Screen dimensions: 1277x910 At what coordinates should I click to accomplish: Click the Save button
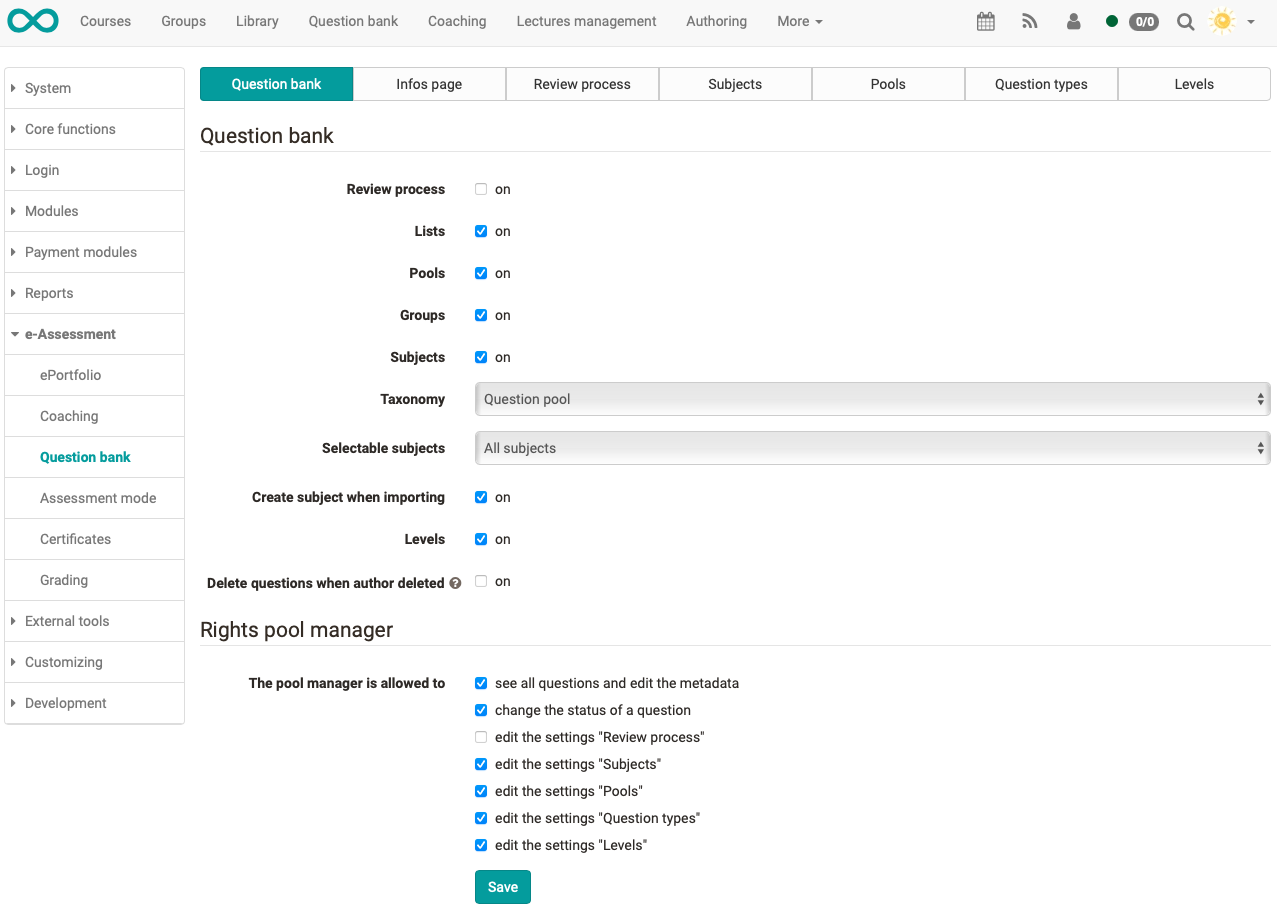coord(502,887)
